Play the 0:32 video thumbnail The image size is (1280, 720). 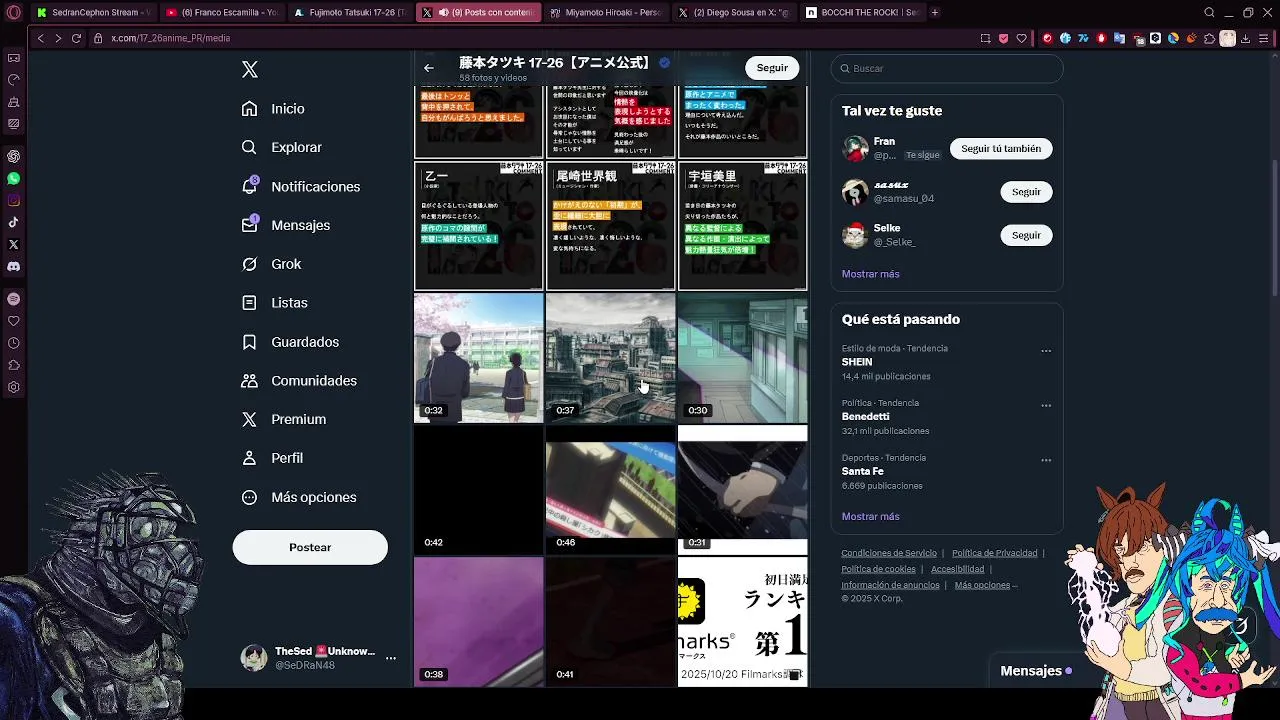tap(478, 358)
